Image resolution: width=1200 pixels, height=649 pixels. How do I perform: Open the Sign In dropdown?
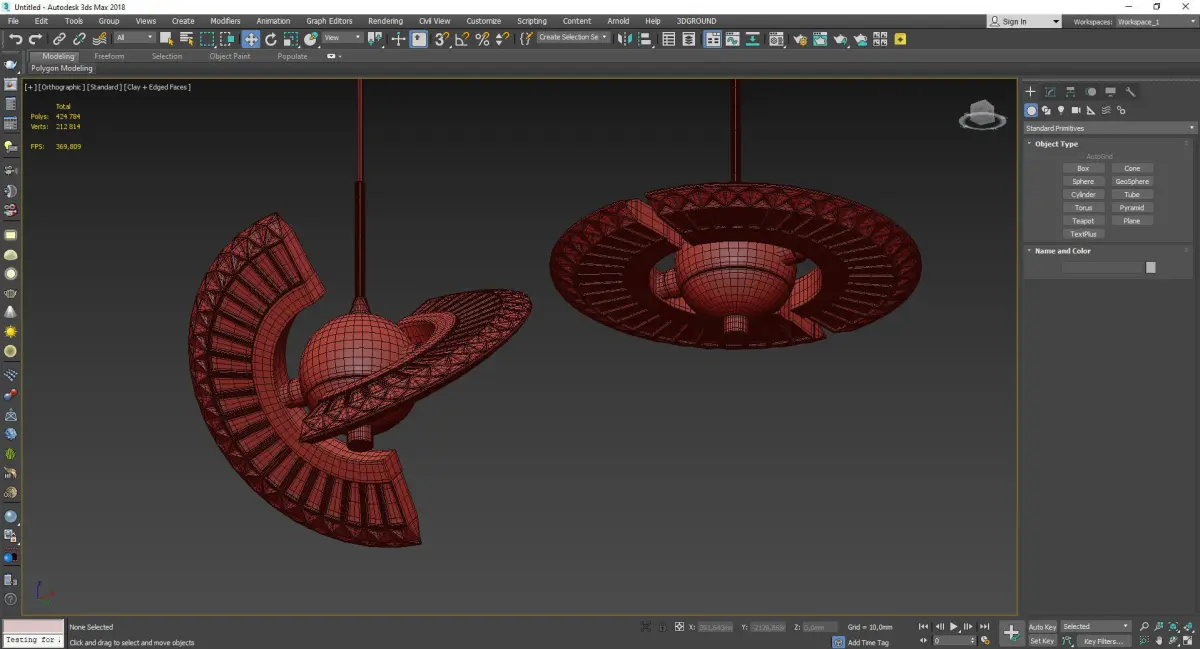click(1024, 21)
